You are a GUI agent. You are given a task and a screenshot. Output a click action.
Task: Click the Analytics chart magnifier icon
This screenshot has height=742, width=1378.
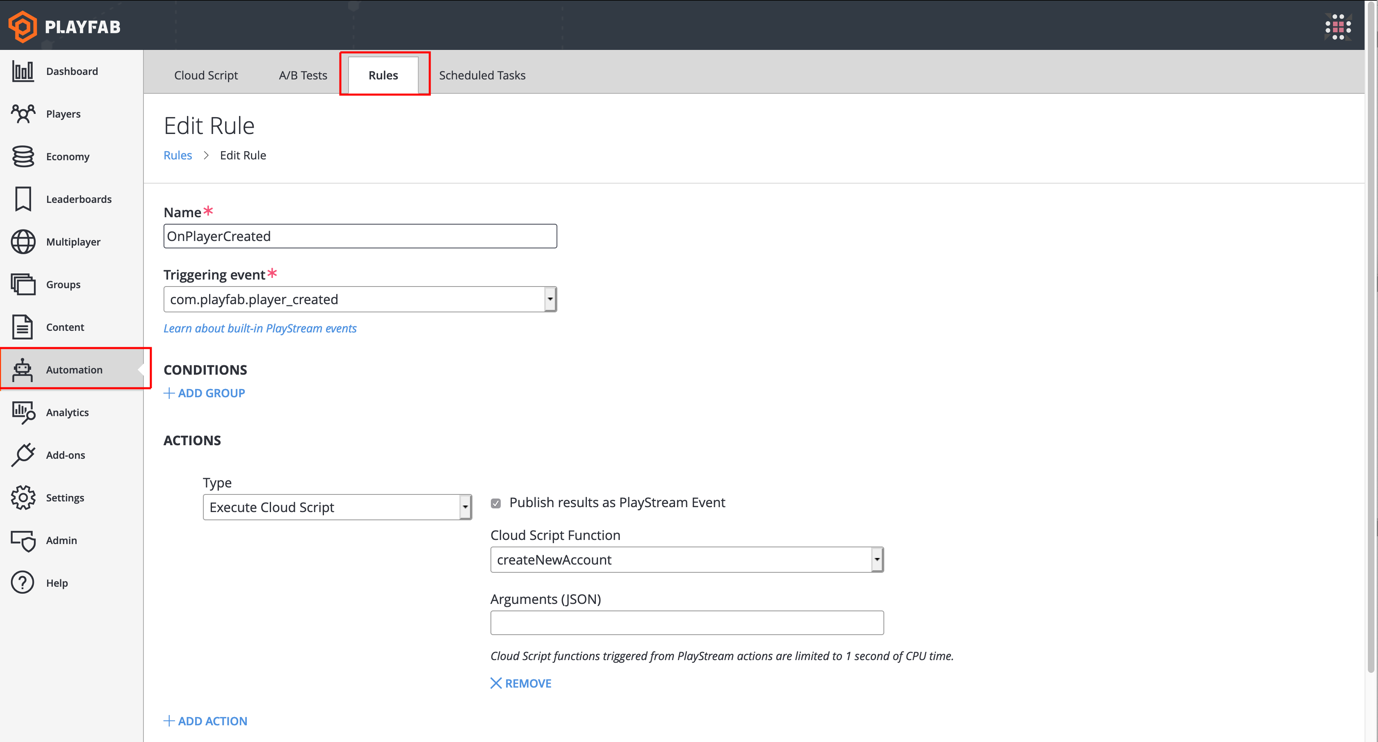[23, 412]
